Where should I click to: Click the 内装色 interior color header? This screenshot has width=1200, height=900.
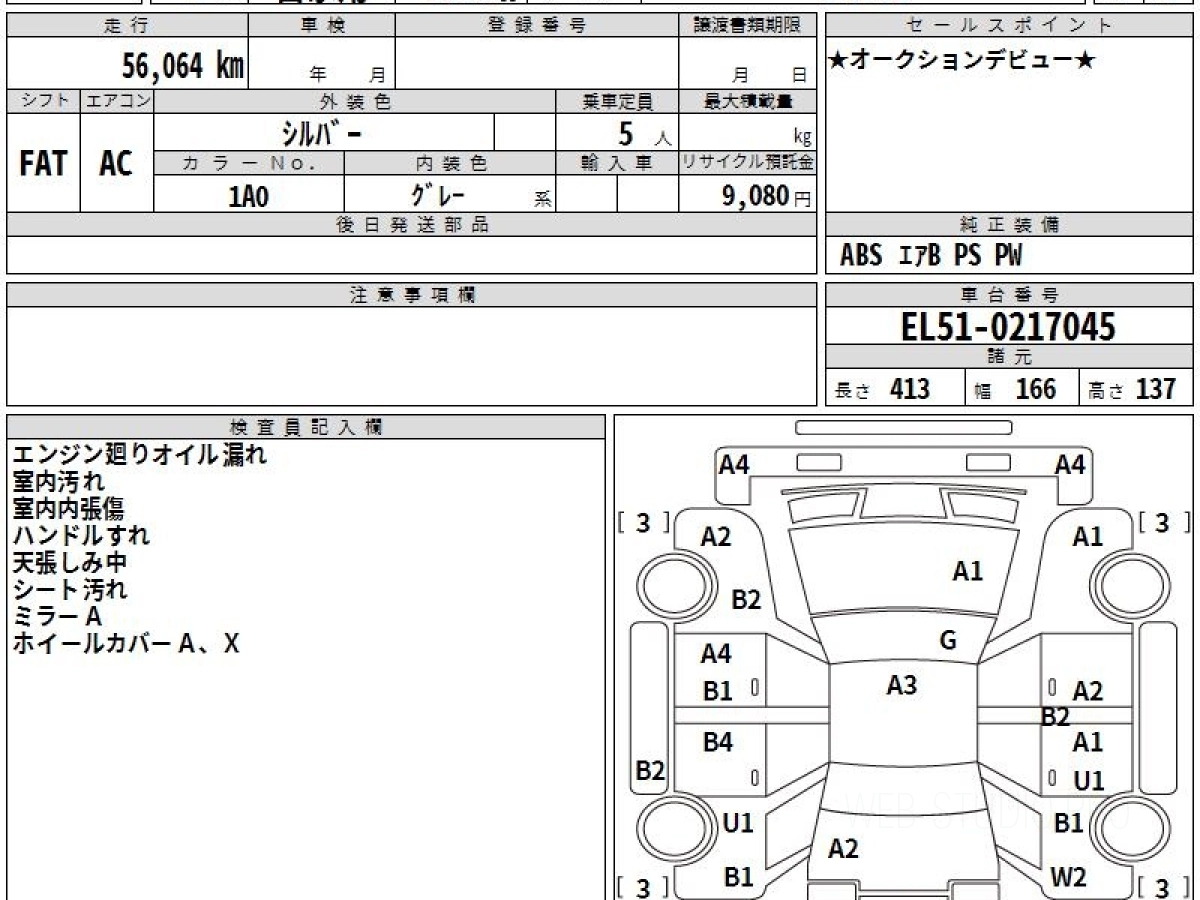(x=450, y=163)
